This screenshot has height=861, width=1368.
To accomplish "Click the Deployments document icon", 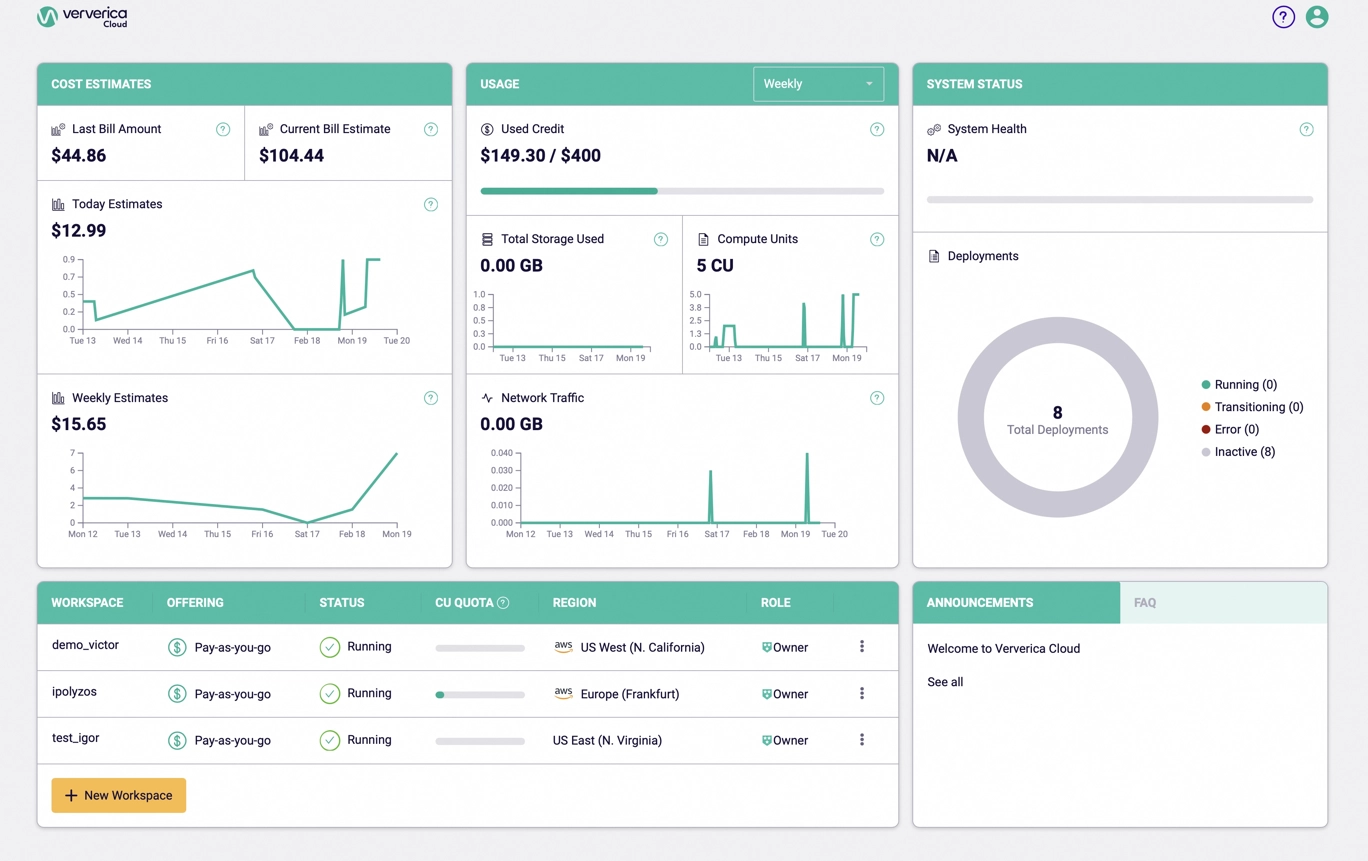I will point(934,256).
